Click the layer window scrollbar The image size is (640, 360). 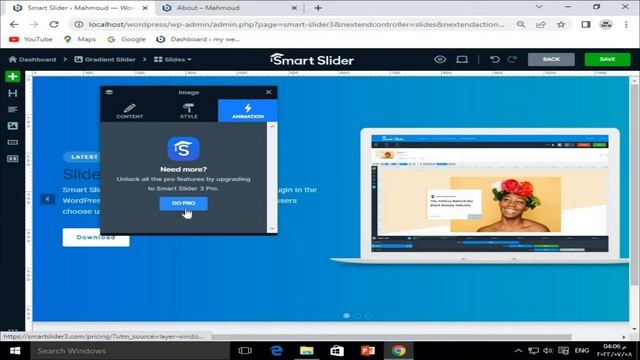[272, 177]
